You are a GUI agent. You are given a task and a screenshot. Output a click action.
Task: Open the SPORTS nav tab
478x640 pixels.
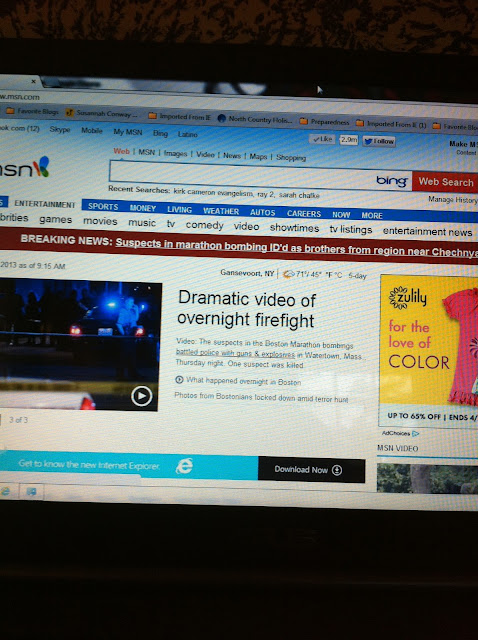coord(103,207)
